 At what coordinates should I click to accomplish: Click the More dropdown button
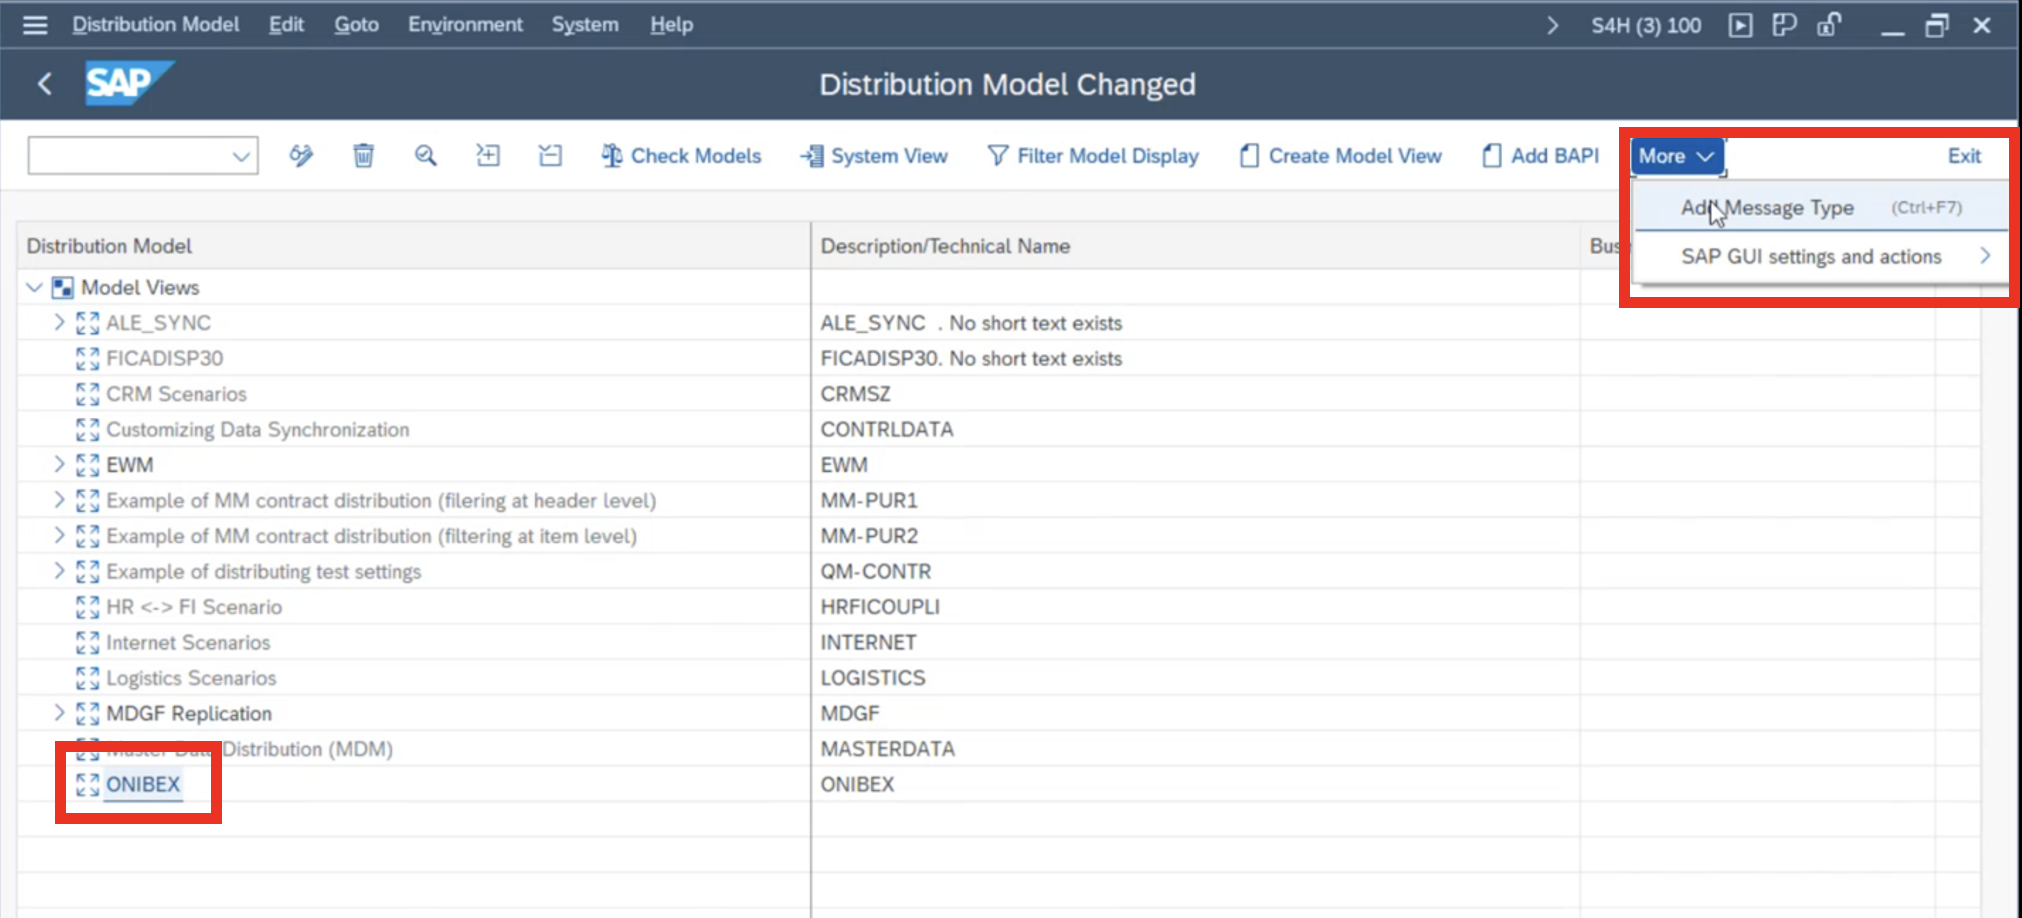(x=1677, y=156)
